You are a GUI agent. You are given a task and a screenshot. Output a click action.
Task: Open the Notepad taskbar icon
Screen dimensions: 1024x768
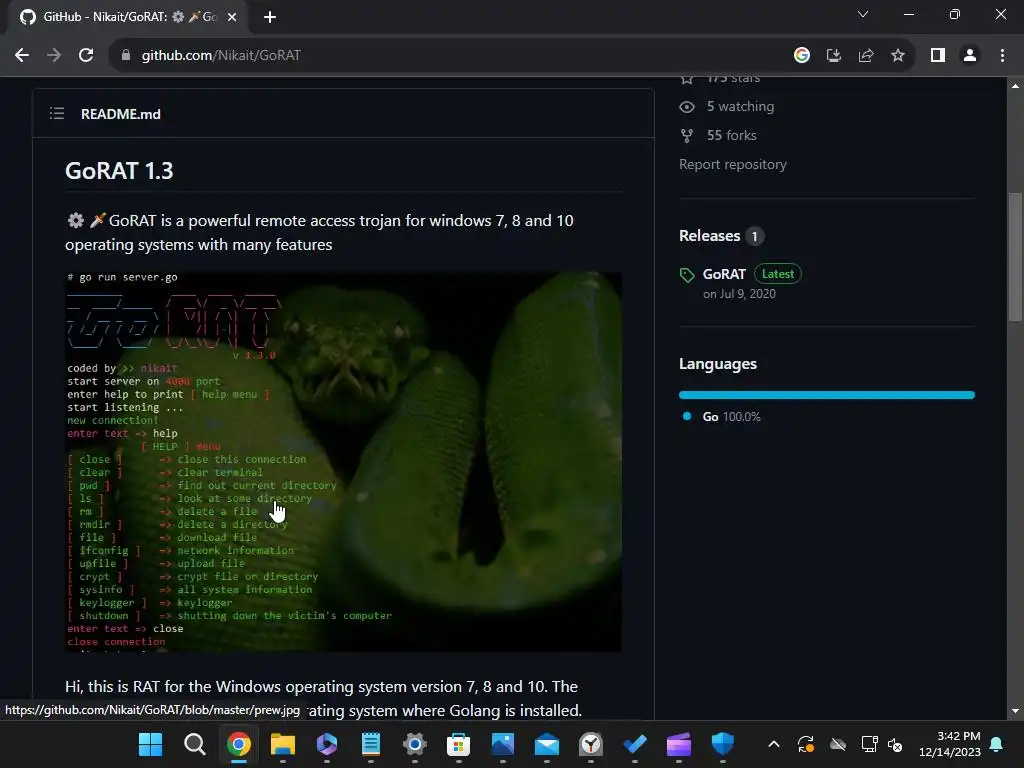(371, 744)
